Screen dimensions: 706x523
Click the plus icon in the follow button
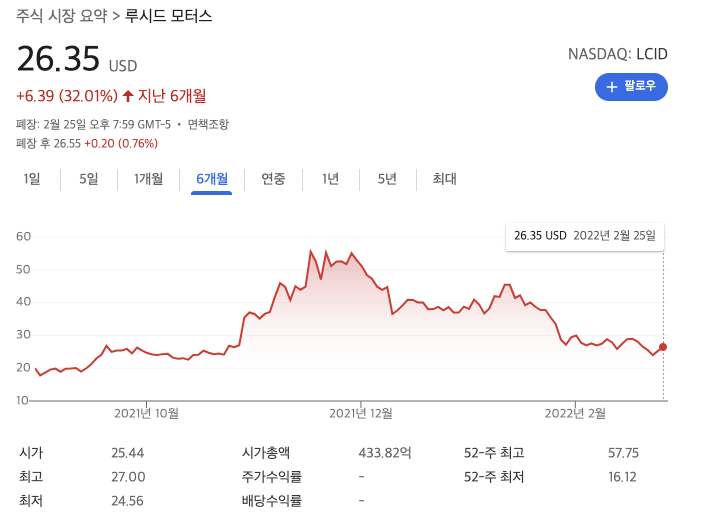611,87
